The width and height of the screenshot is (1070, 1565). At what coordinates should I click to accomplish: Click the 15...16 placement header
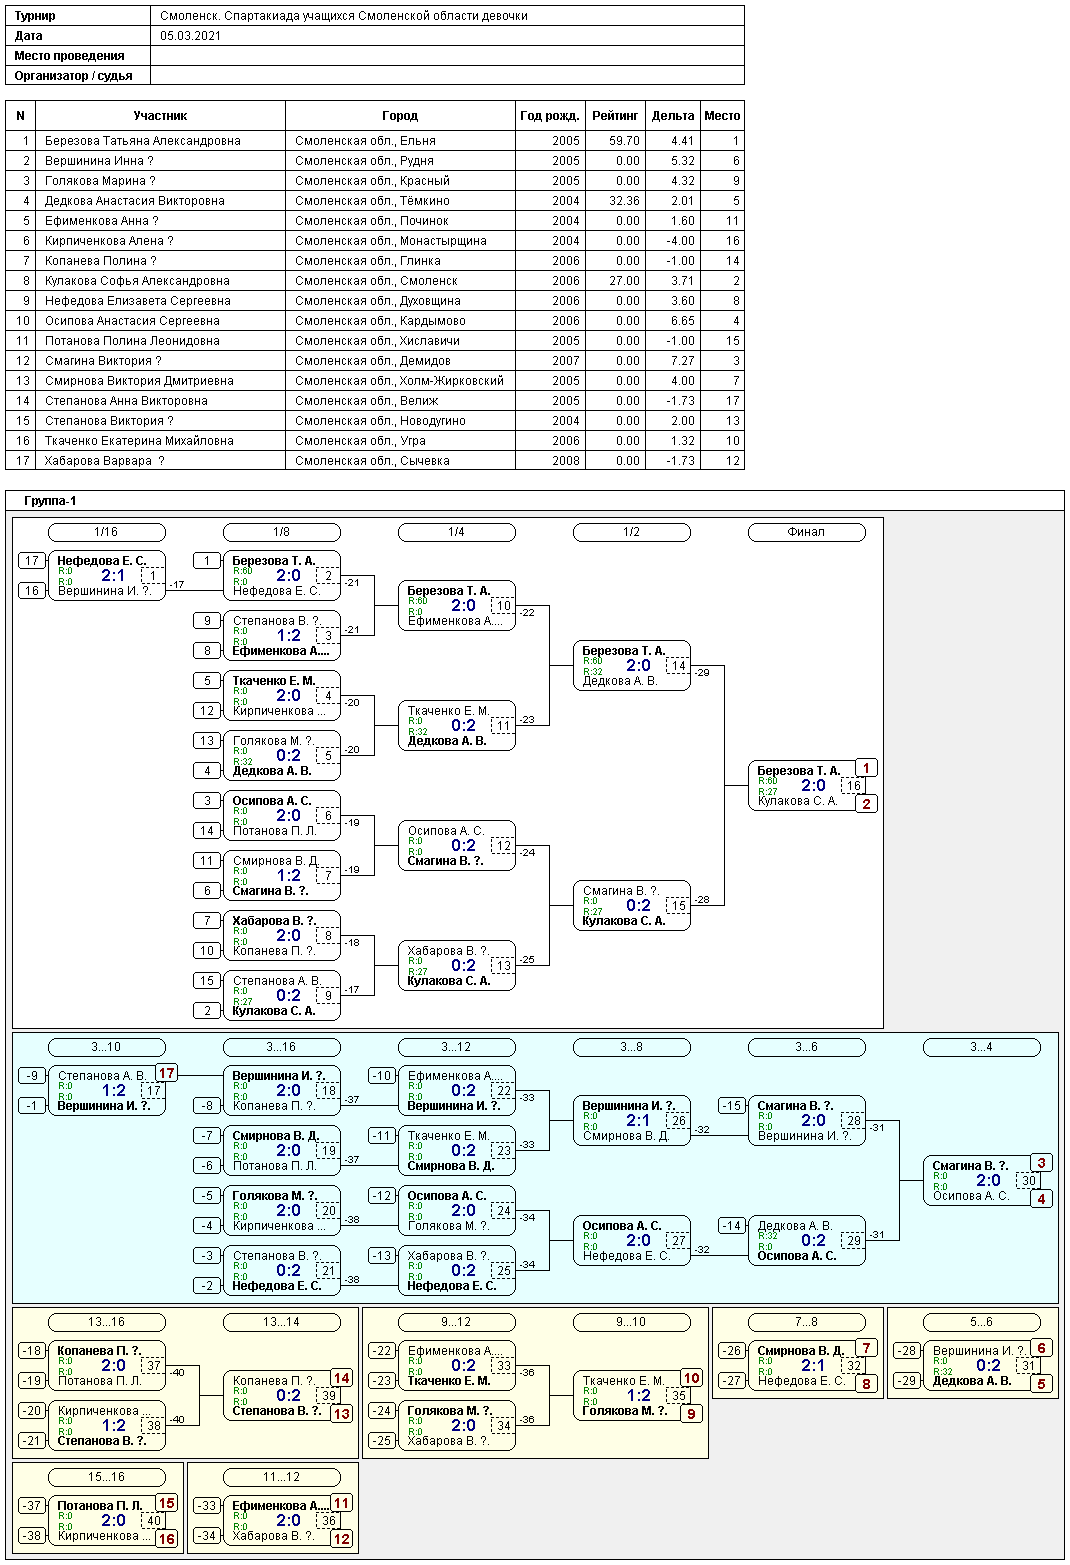[x=106, y=1477]
